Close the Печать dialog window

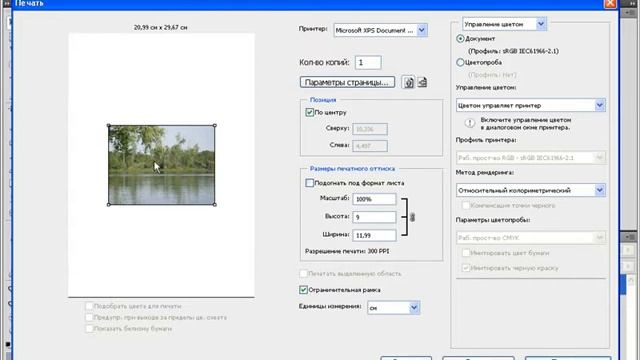(610, 3)
